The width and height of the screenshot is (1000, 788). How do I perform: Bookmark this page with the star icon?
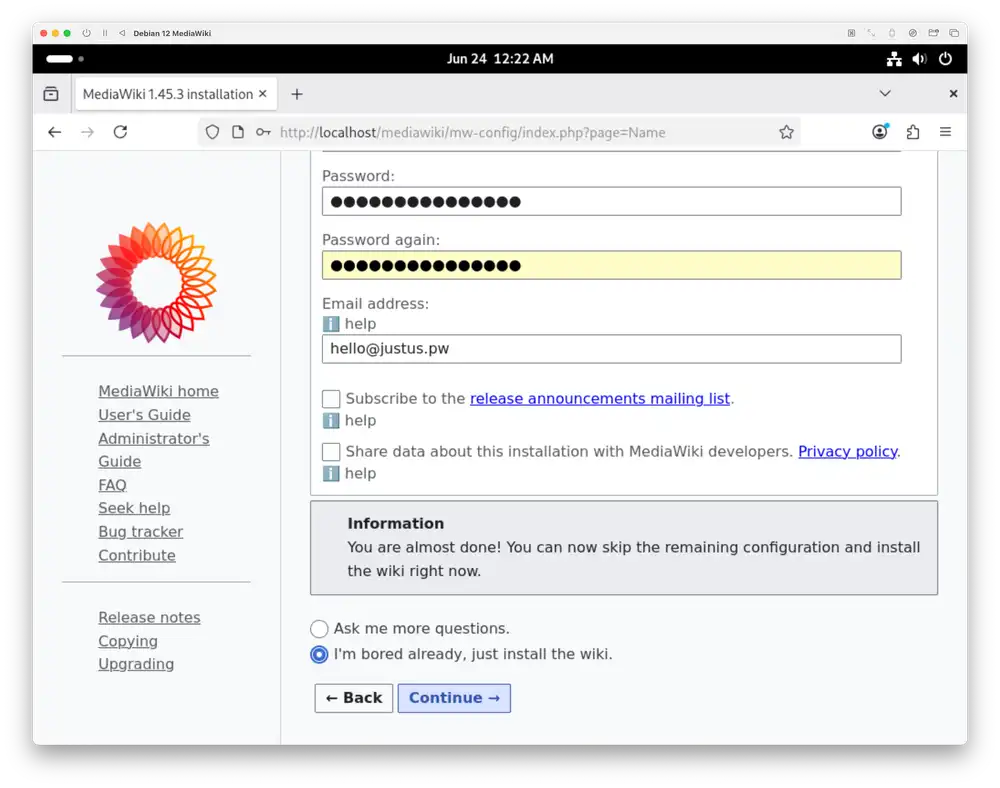coord(786,132)
